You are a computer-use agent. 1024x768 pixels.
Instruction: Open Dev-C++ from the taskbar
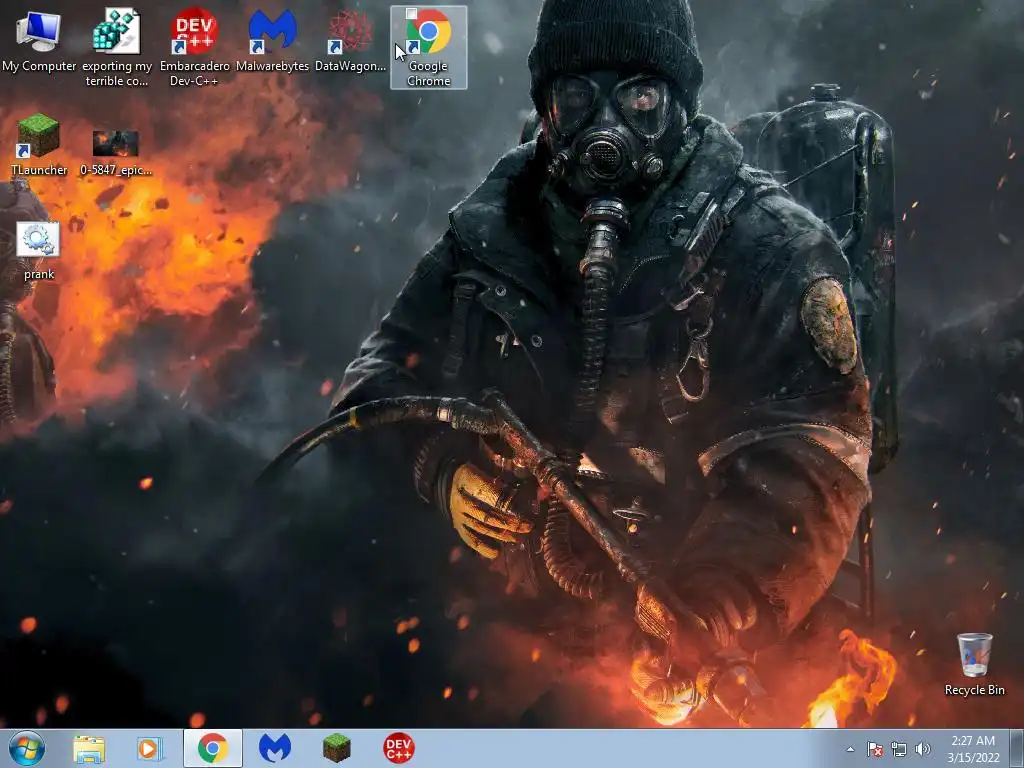coord(398,748)
